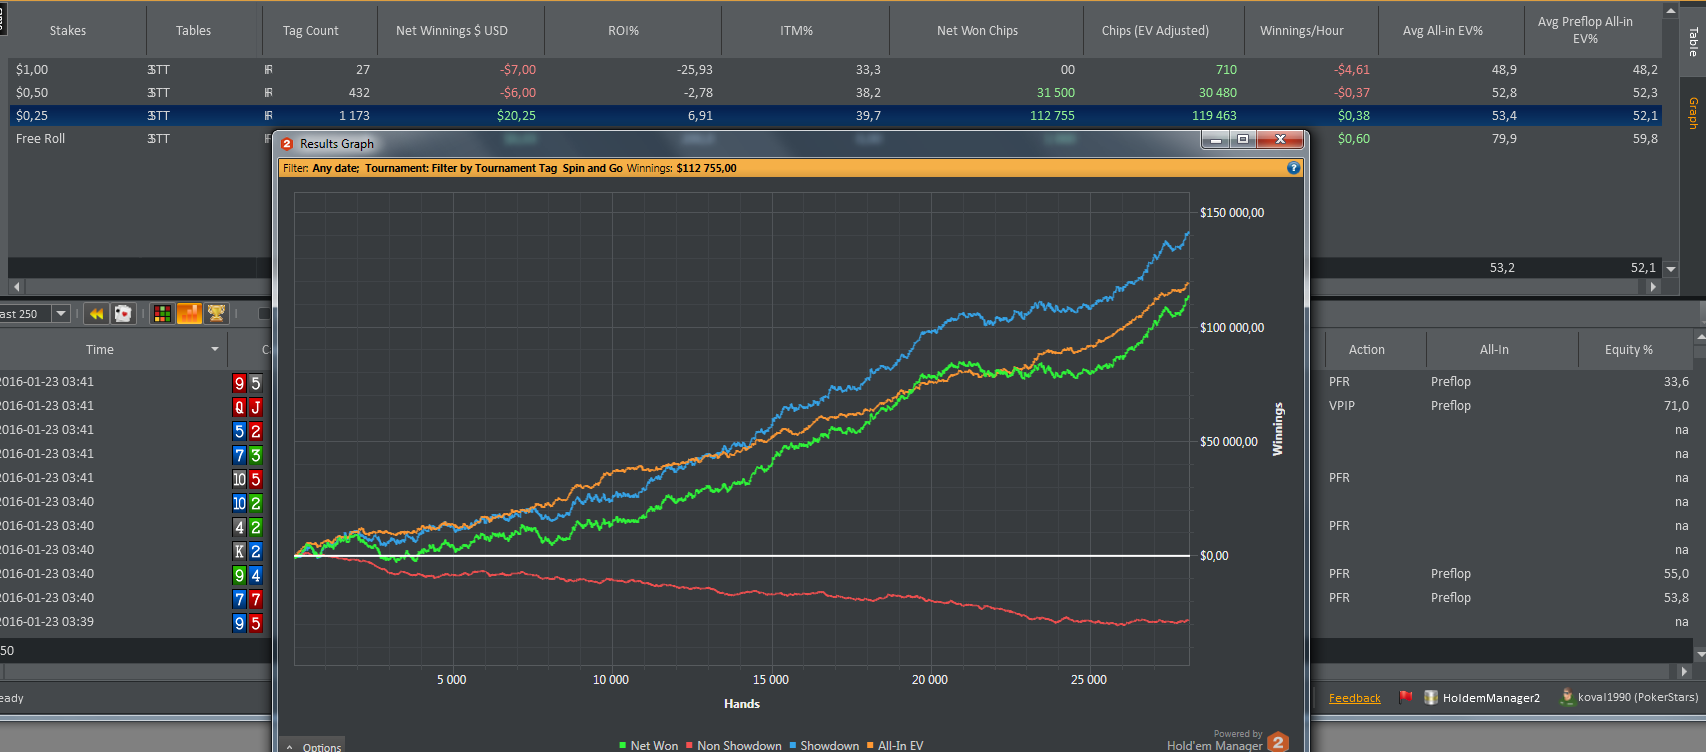Click the red flag icon in status bar
The image size is (1706, 752).
pos(1405,697)
